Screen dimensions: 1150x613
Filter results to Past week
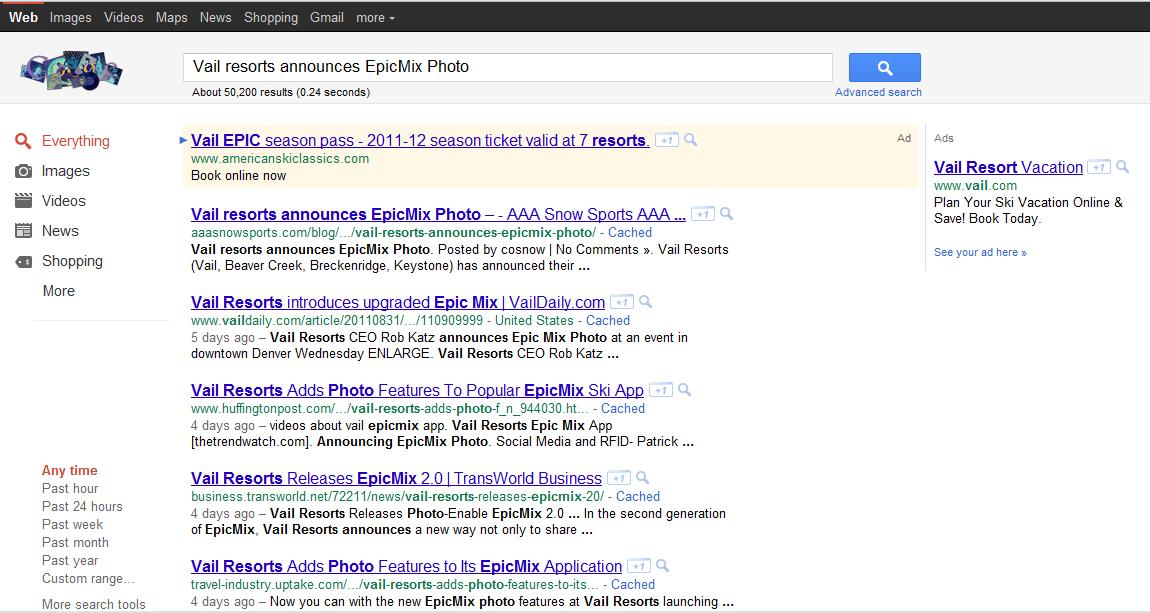click(x=73, y=524)
